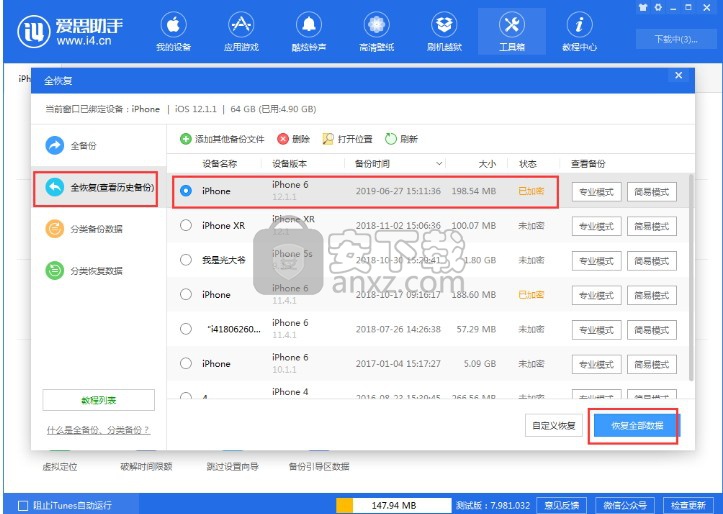Open the 教程中心 tutorial center
Screen dimensions: 723x514
tap(579, 32)
